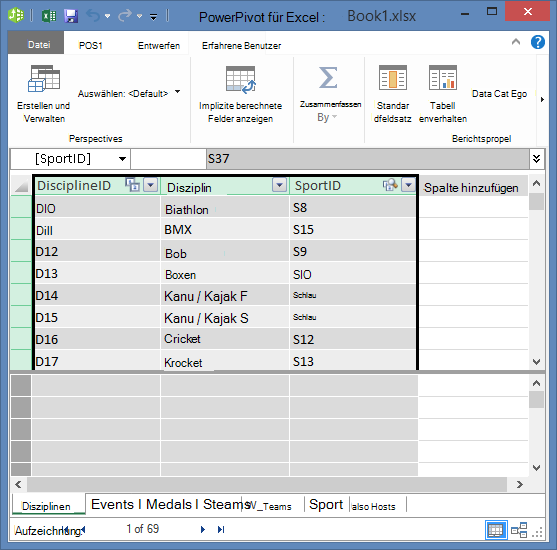Image resolution: width=557 pixels, height=550 pixels.
Task: Switch to the Hosts sheet tab
Action: 373,507
